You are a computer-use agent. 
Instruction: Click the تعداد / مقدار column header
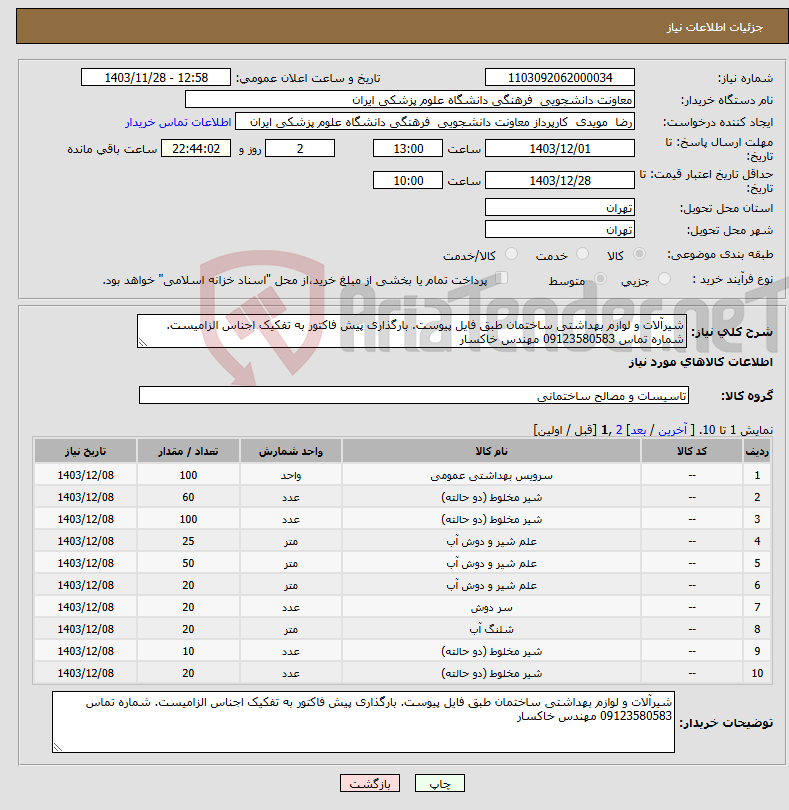tap(188, 451)
